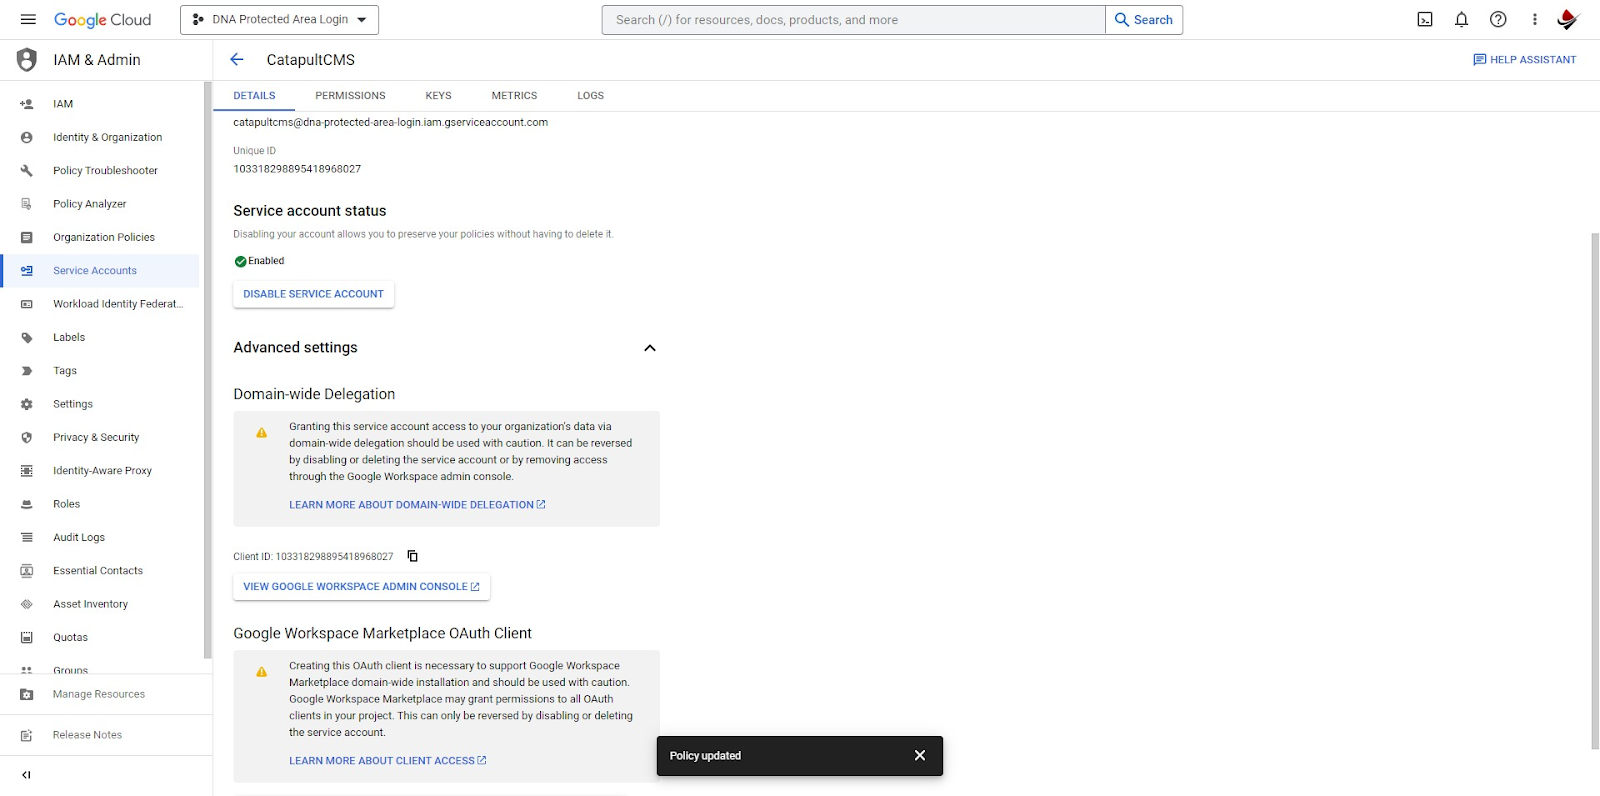The height and width of the screenshot is (796, 1600).
Task: Open the Metrics tab
Action: tap(514, 96)
